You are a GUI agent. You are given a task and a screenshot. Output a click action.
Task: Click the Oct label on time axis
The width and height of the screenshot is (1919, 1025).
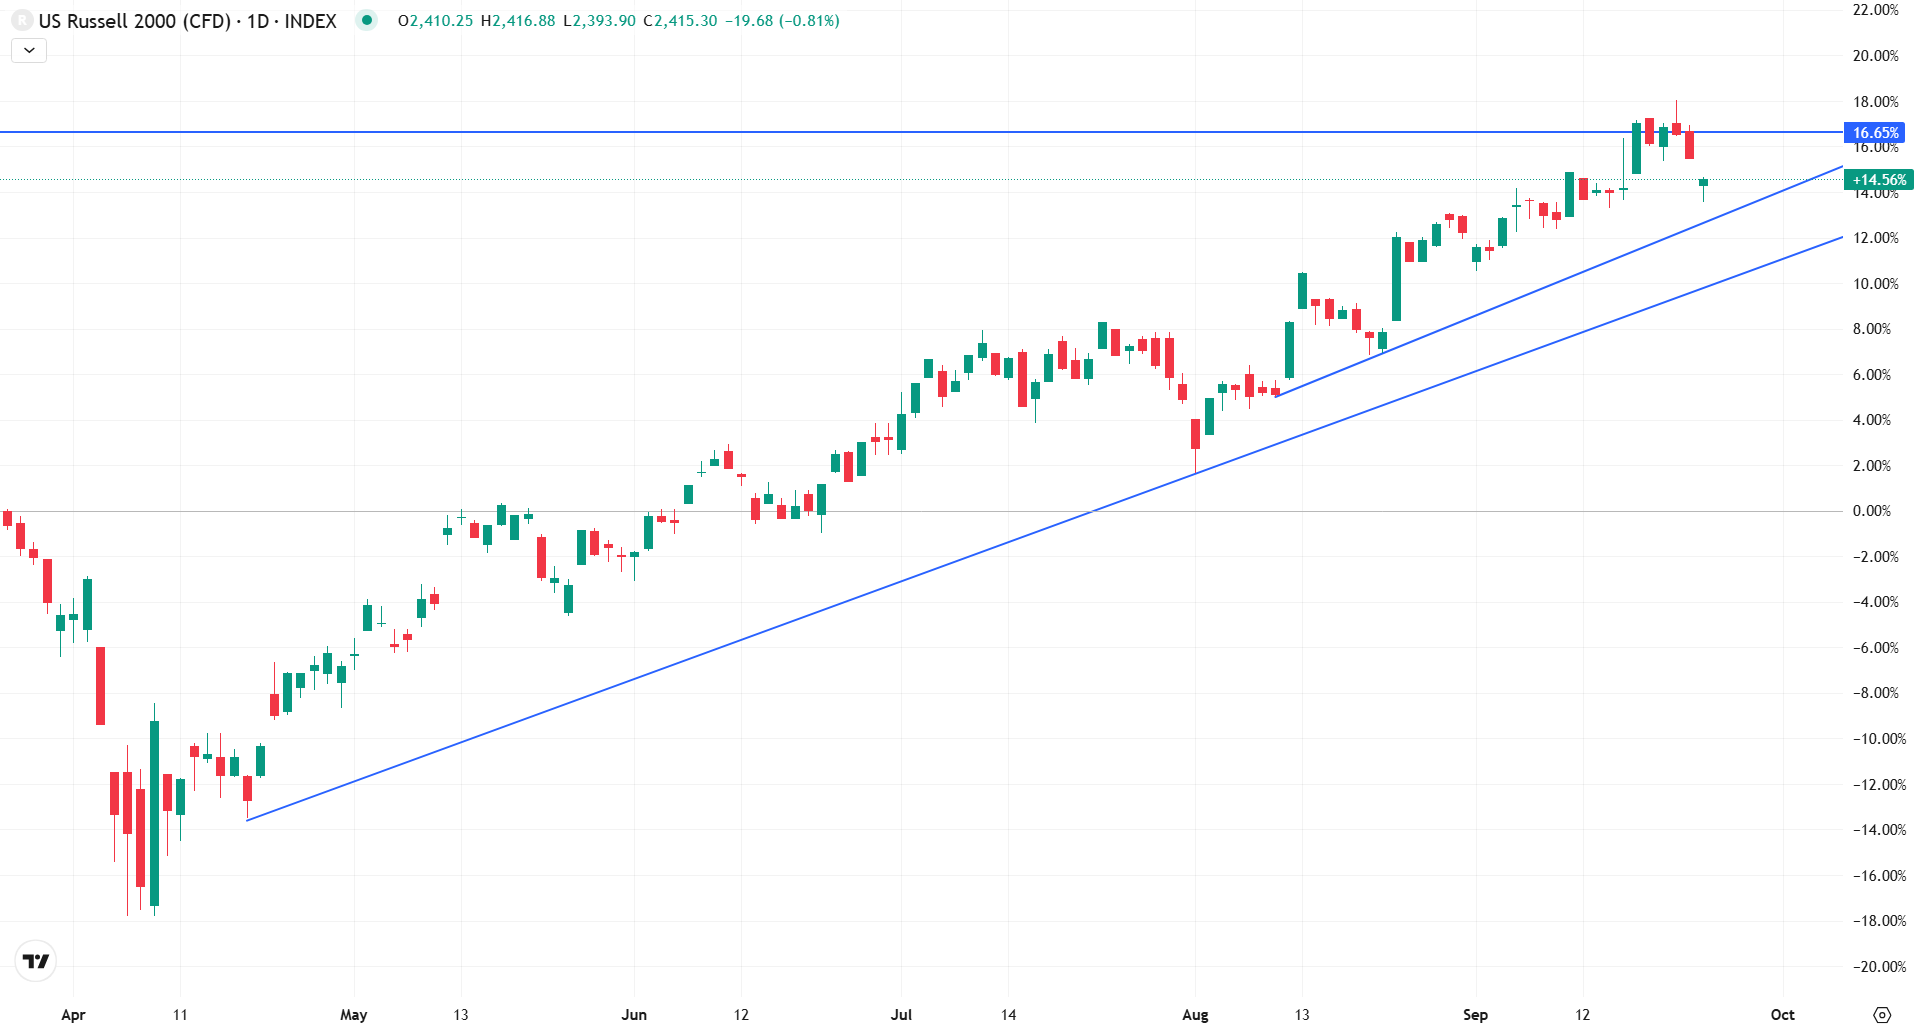pyautogui.click(x=1782, y=1014)
